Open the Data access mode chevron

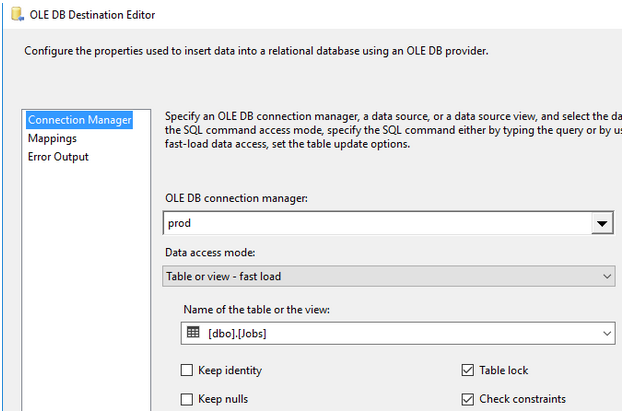(x=607, y=276)
